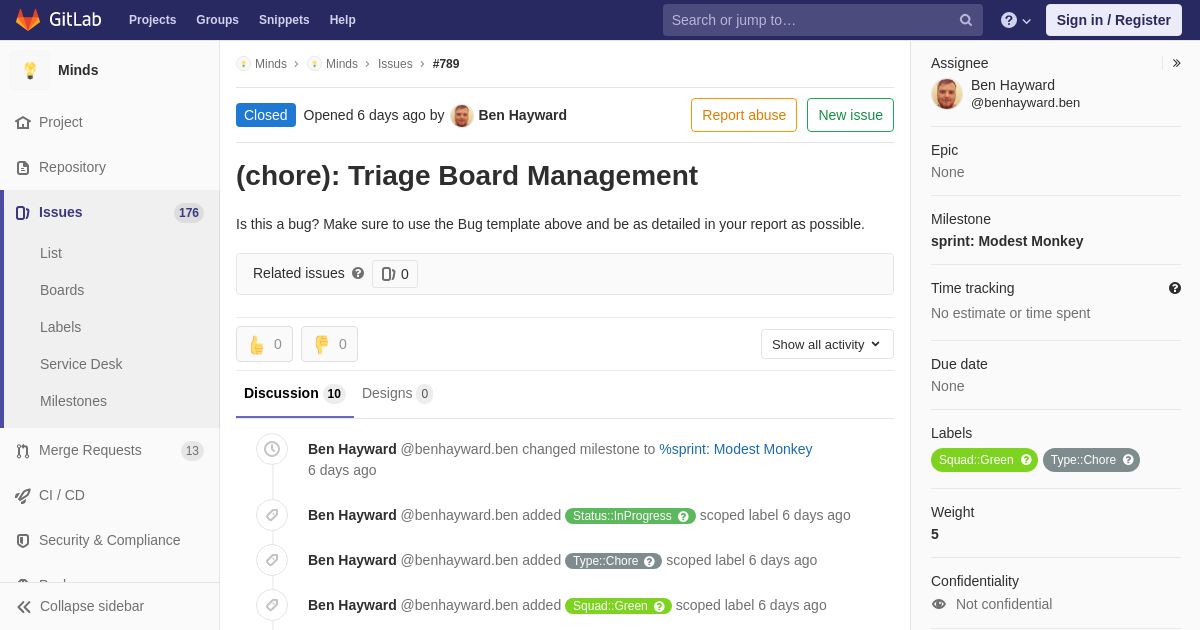Click Issues count badge 176
The image size is (1200, 630).
click(x=189, y=213)
